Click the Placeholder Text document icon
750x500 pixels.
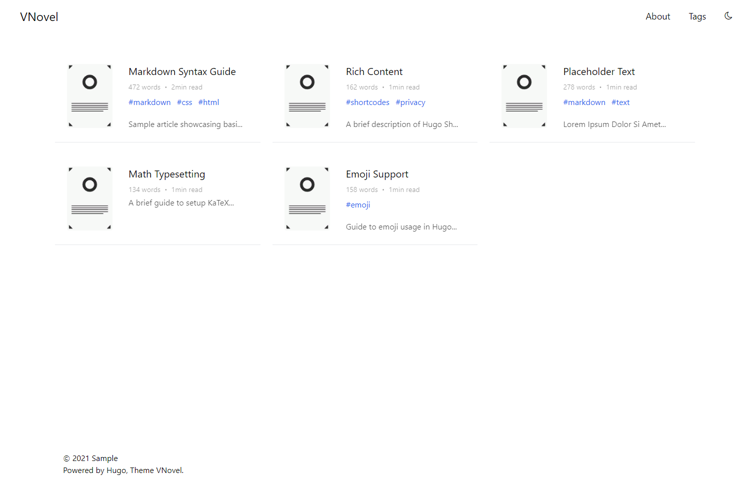click(x=524, y=96)
